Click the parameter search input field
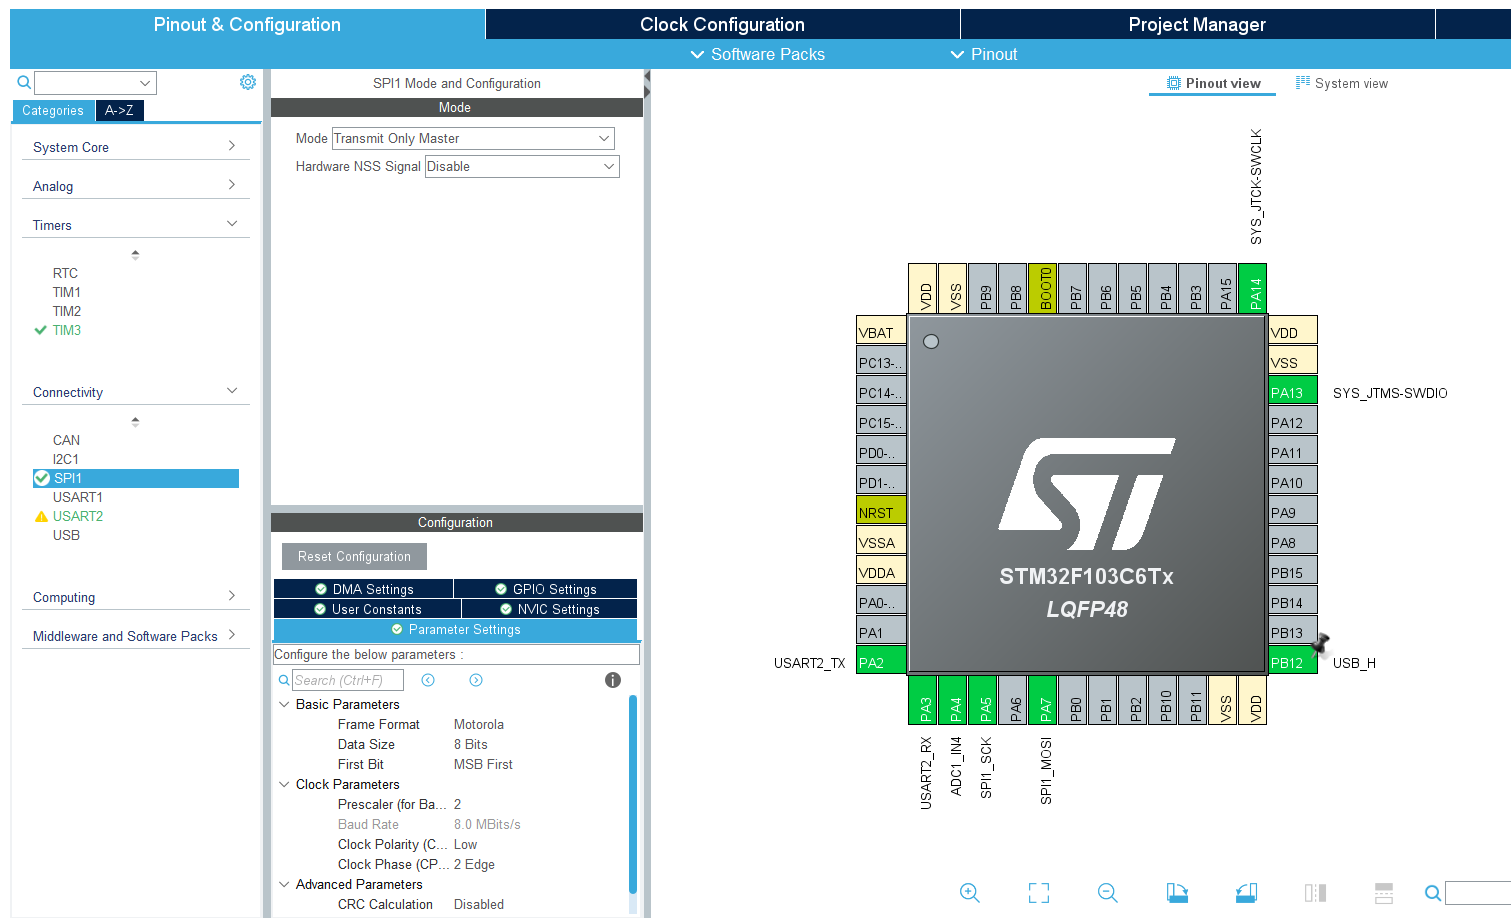 point(348,680)
